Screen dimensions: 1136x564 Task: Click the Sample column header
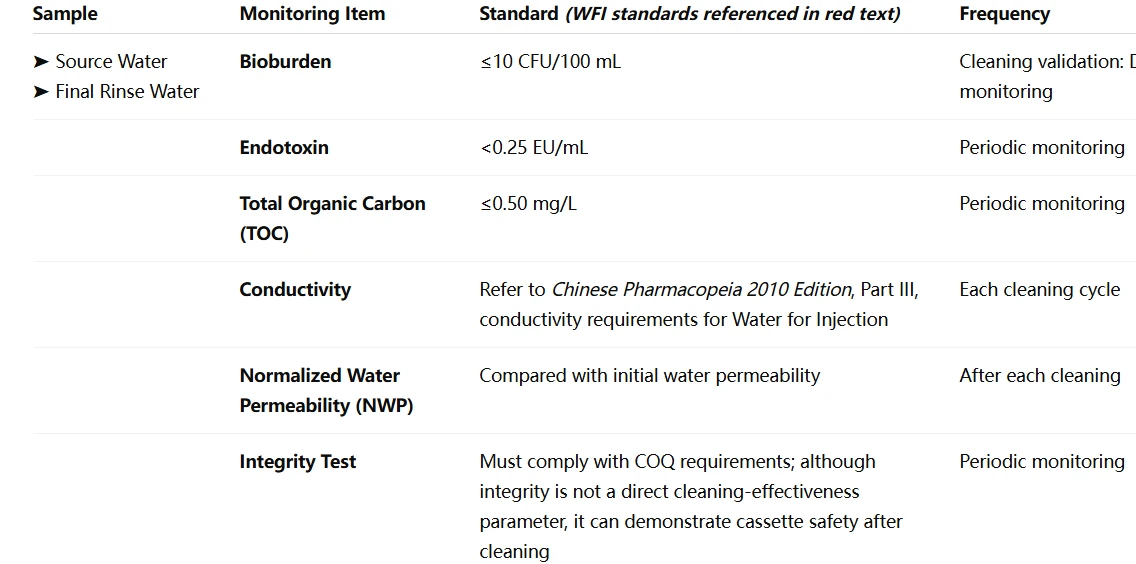pyautogui.click(x=65, y=14)
